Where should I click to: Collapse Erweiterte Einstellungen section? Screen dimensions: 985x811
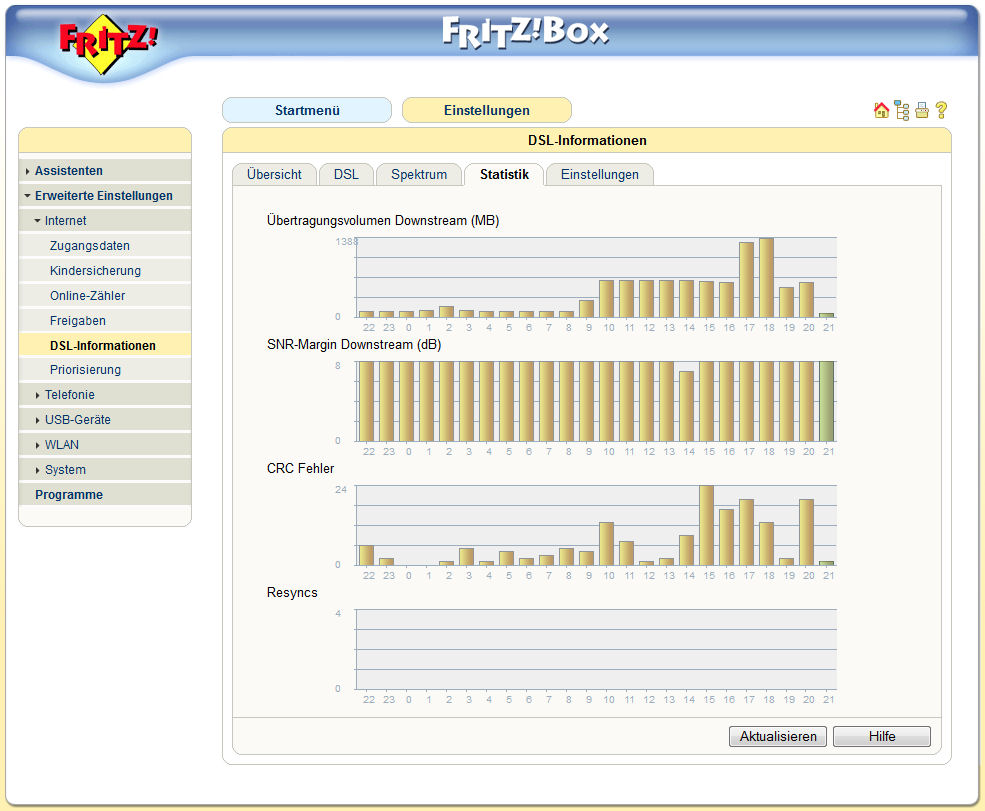tap(103, 196)
